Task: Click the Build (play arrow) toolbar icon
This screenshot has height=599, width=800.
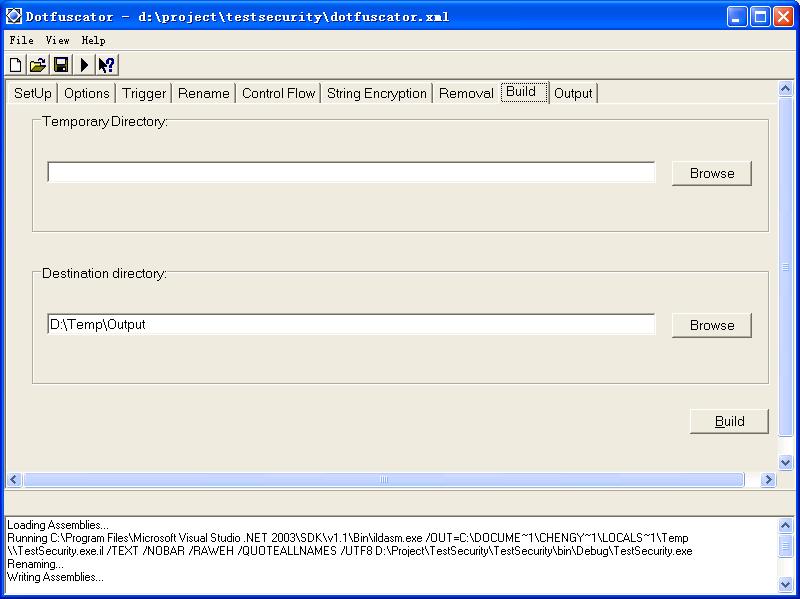Action: pyautogui.click(x=84, y=65)
